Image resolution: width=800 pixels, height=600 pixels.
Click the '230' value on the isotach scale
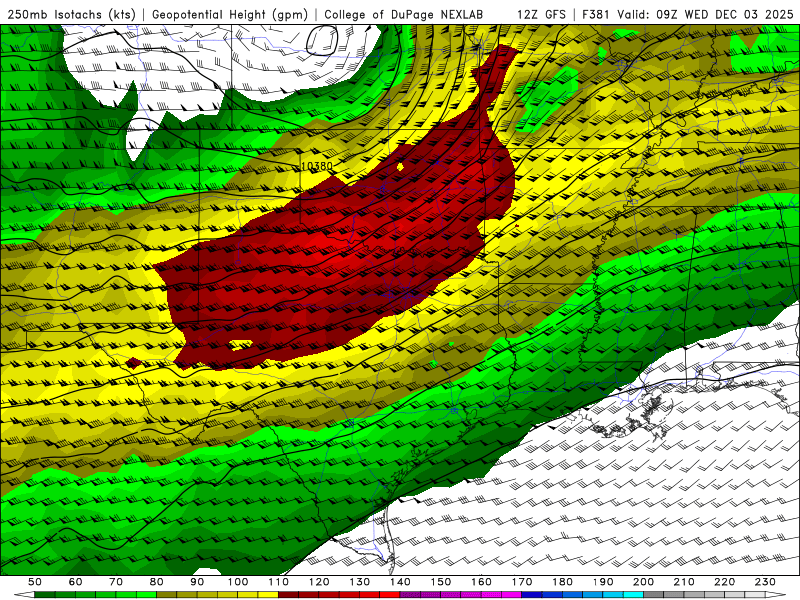click(x=765, y=582)
